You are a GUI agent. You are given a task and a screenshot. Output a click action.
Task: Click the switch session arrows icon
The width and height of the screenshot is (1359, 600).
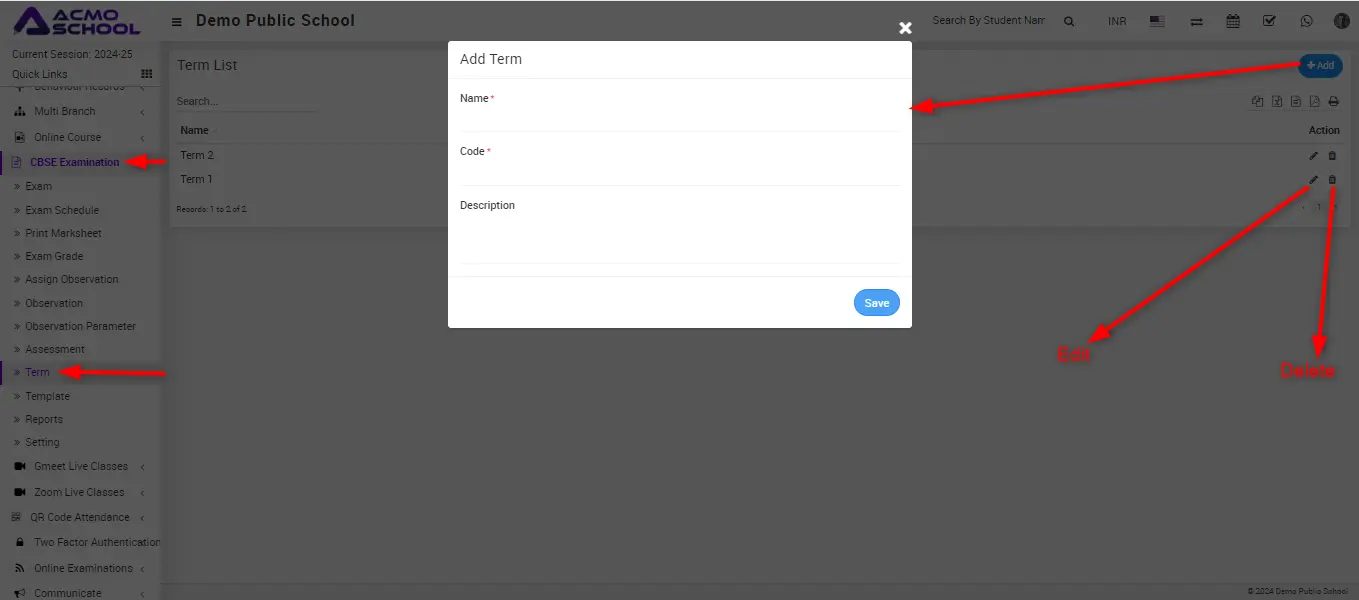(1196, 21)
